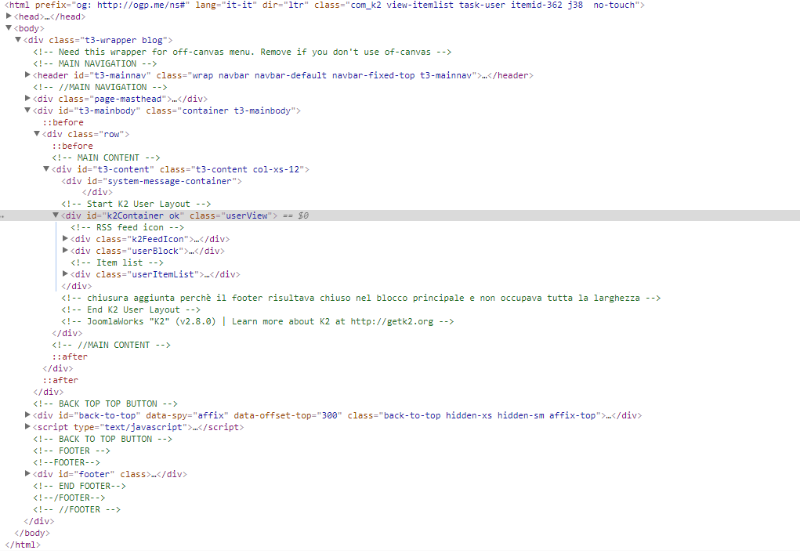
Task: Collapse the t3-wrapper blog div arrow
Action: point(18,40)
